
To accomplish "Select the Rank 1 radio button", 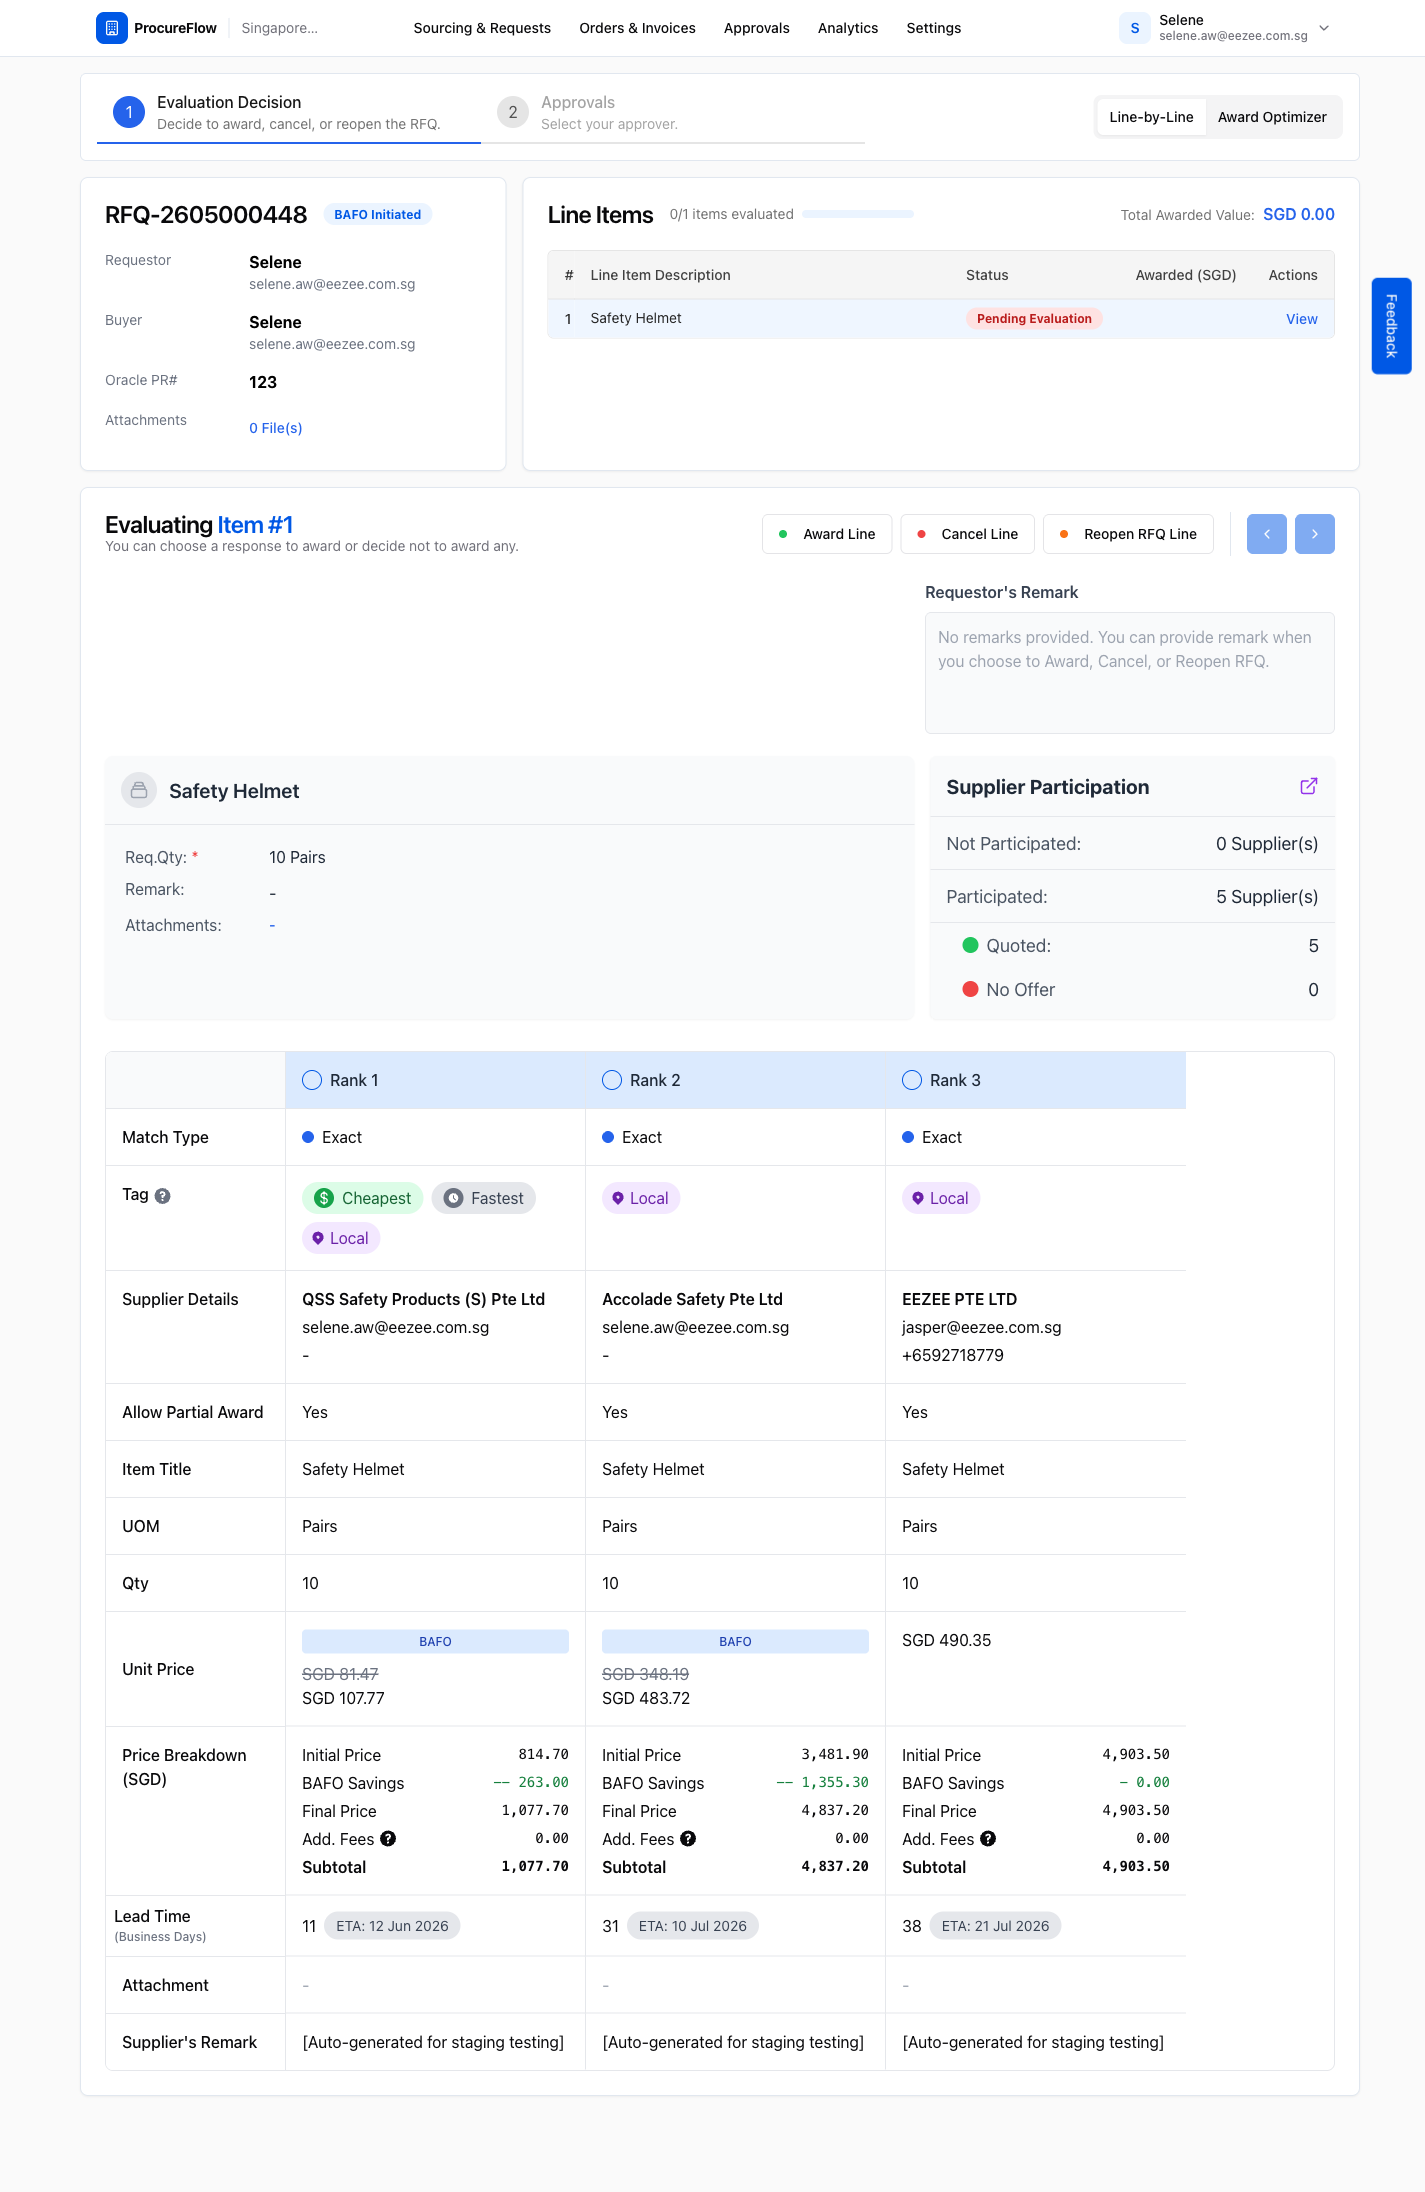I will coord(312,1080).
